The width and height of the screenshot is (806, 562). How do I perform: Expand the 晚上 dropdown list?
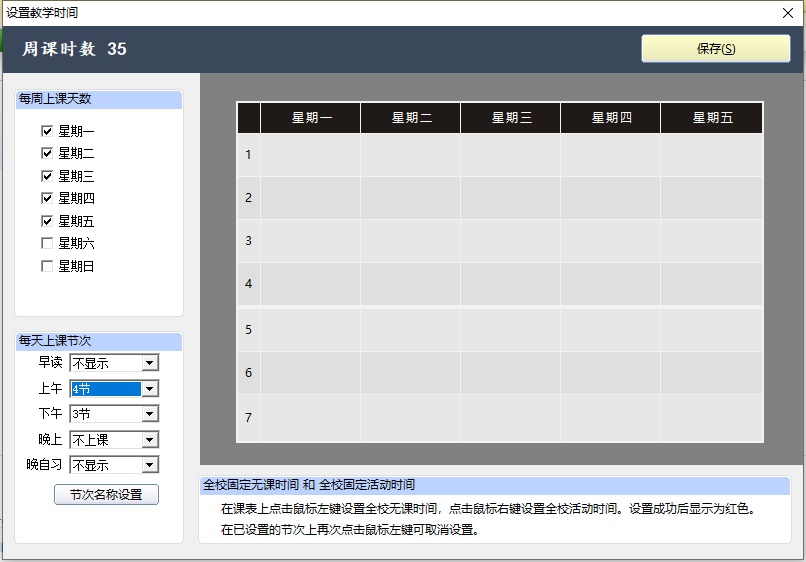[150, 440]
